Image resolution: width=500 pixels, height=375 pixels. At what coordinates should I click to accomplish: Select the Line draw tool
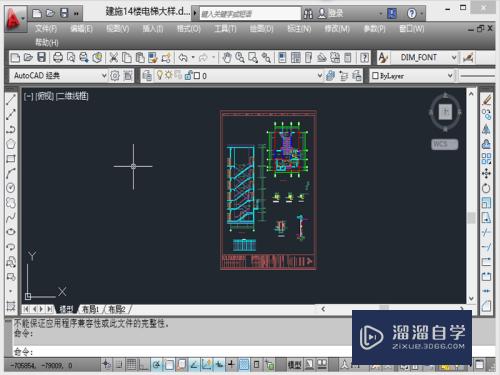(11, 99)
